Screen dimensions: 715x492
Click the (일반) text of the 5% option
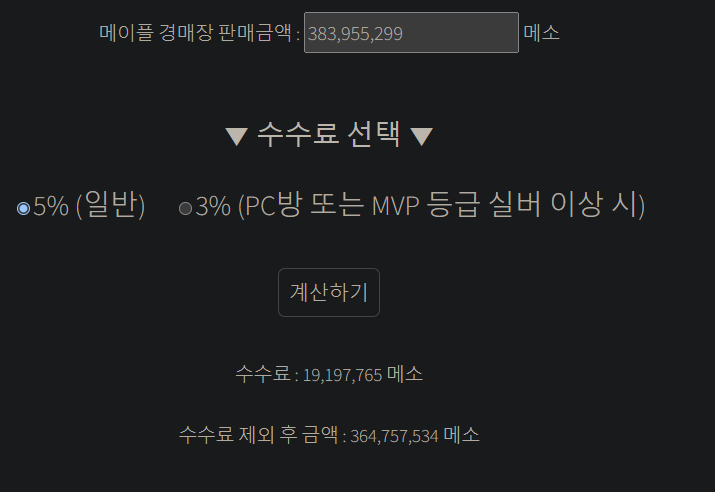pos(110,205)
